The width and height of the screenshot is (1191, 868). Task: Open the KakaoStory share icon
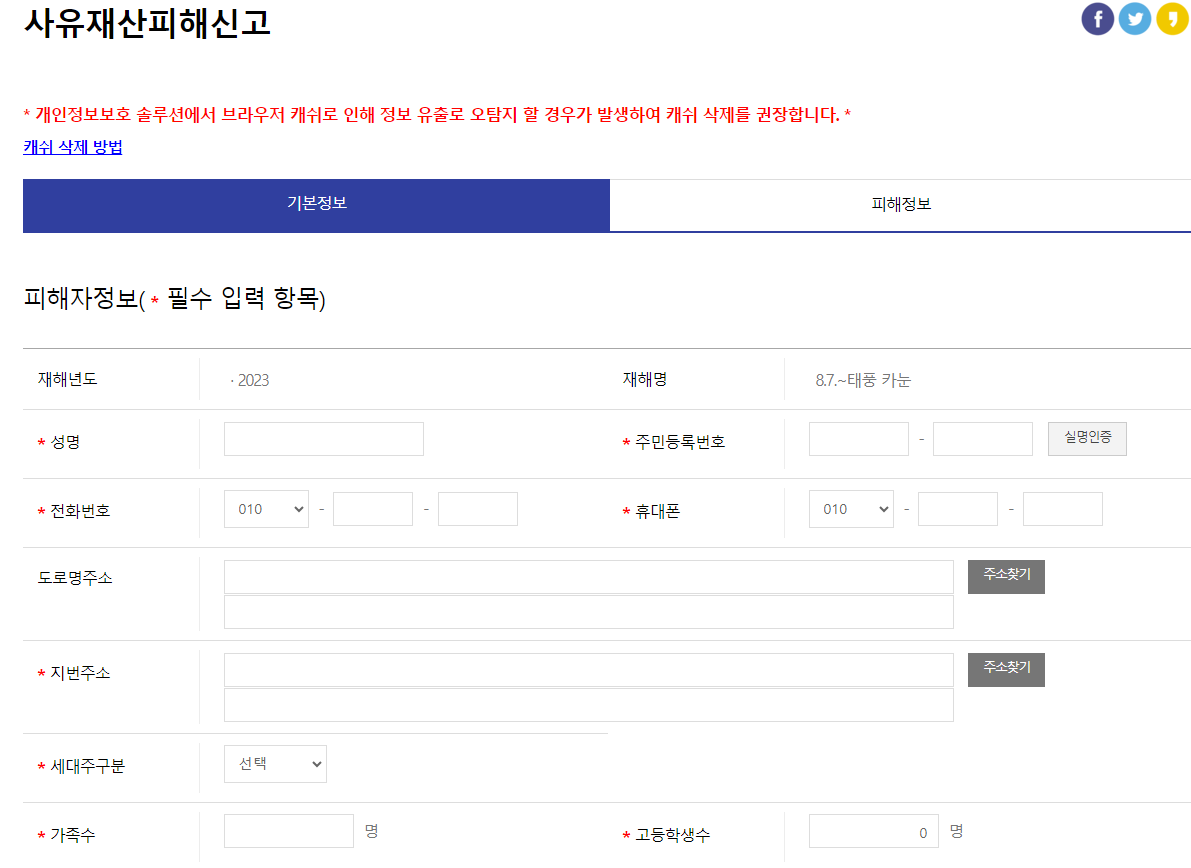point(1171,18)
